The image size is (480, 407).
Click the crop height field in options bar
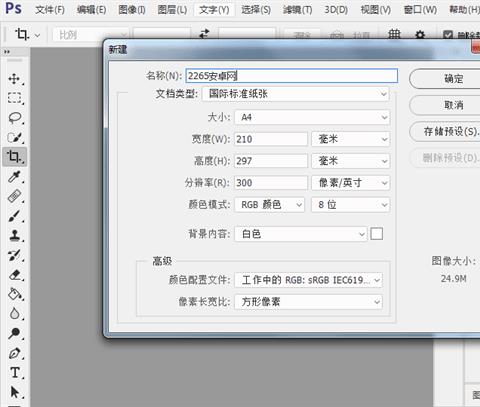point(247,34)
